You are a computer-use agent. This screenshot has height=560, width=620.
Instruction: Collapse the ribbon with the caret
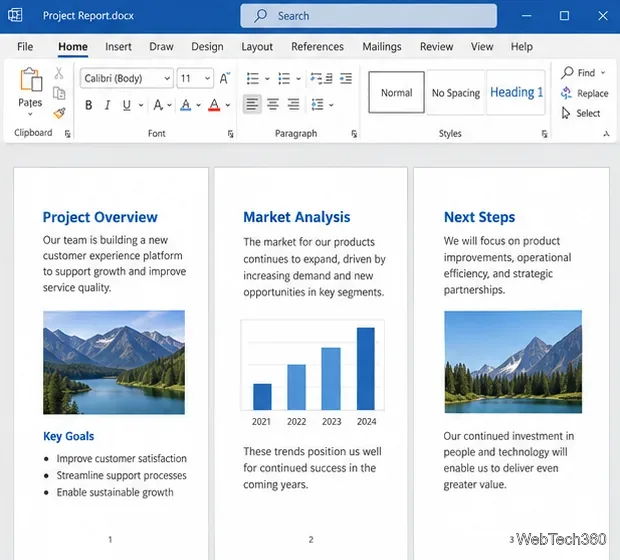pos(606,134)
